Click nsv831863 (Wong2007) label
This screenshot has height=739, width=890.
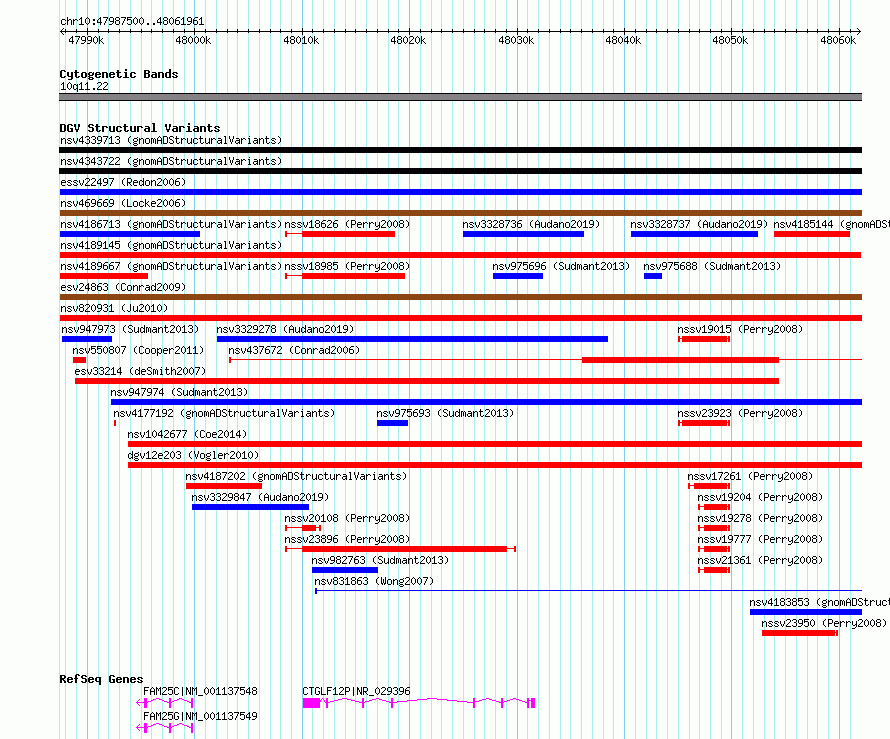click(x=374, y=581)
